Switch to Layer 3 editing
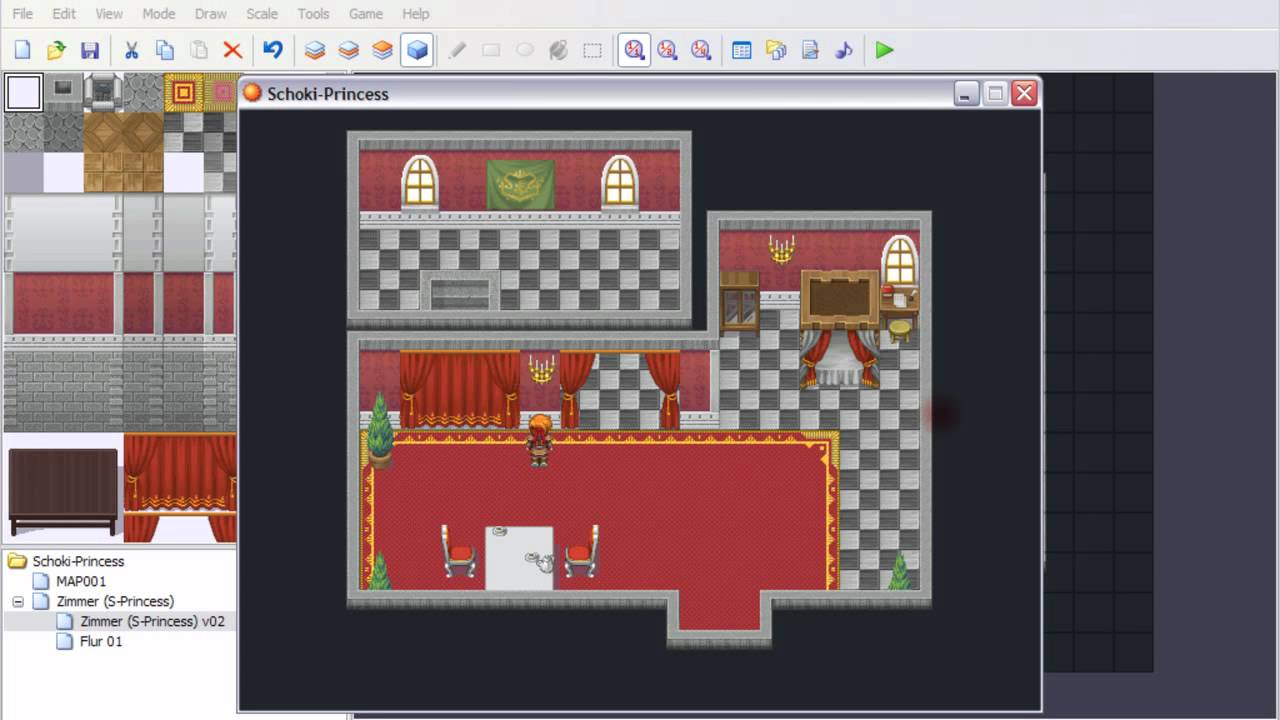 point(382,50)
